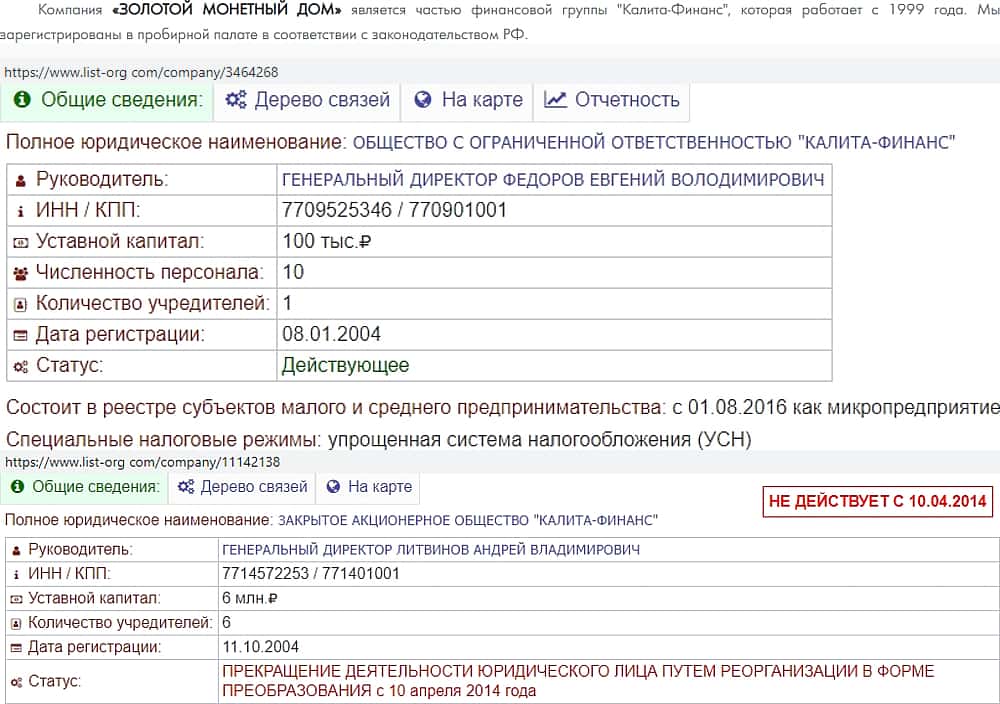The image size is (1000, 704).
Task: Click person icon beside upper 'Руководитель' row
Action: coord(20,181)
